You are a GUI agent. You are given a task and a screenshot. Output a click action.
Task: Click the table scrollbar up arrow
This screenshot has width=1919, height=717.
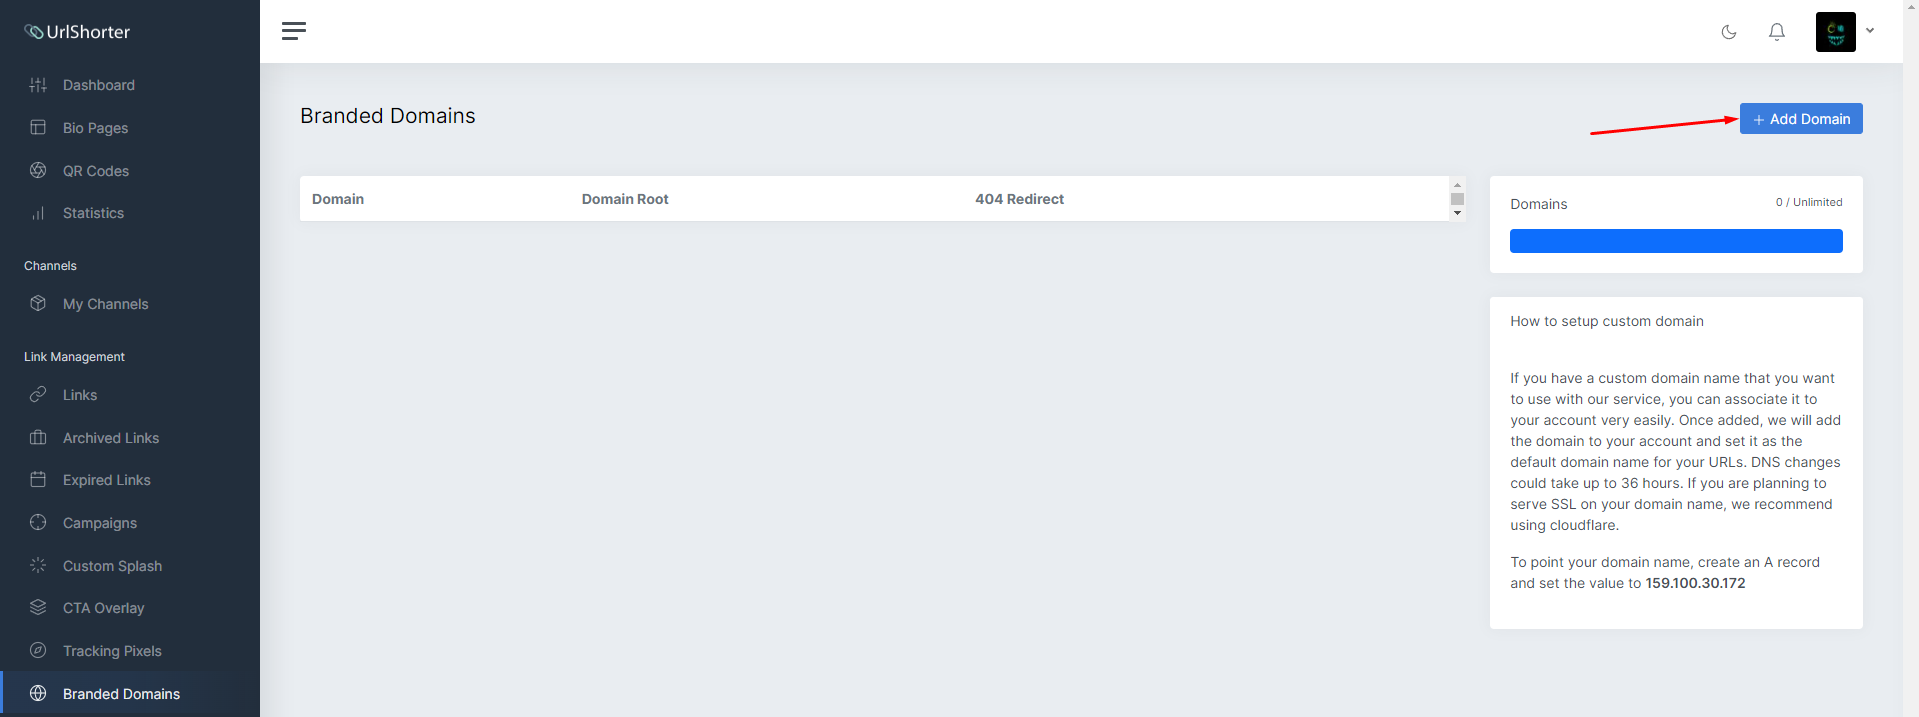pos(1457,185)
